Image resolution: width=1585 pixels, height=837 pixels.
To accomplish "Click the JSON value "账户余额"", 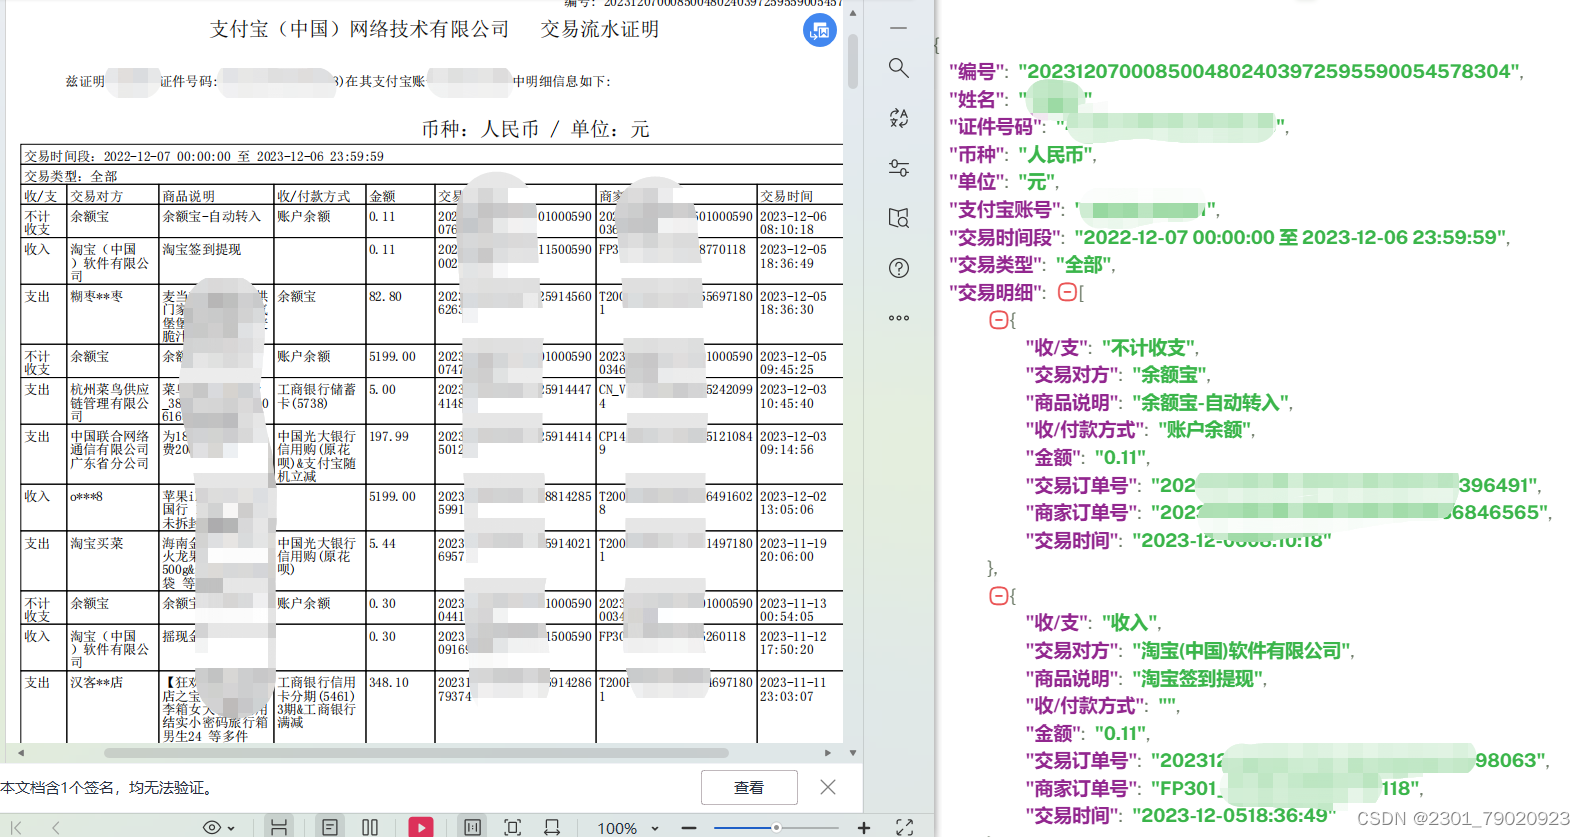I will [1206, 429].
